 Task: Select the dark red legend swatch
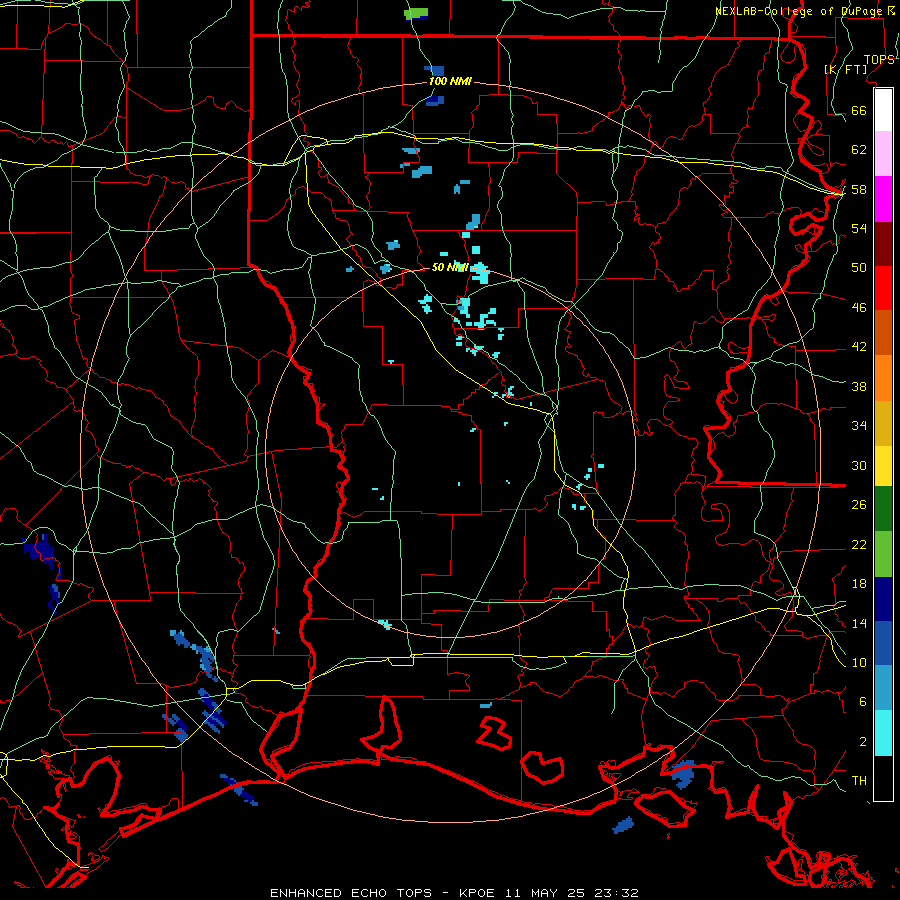click(883, 244)
